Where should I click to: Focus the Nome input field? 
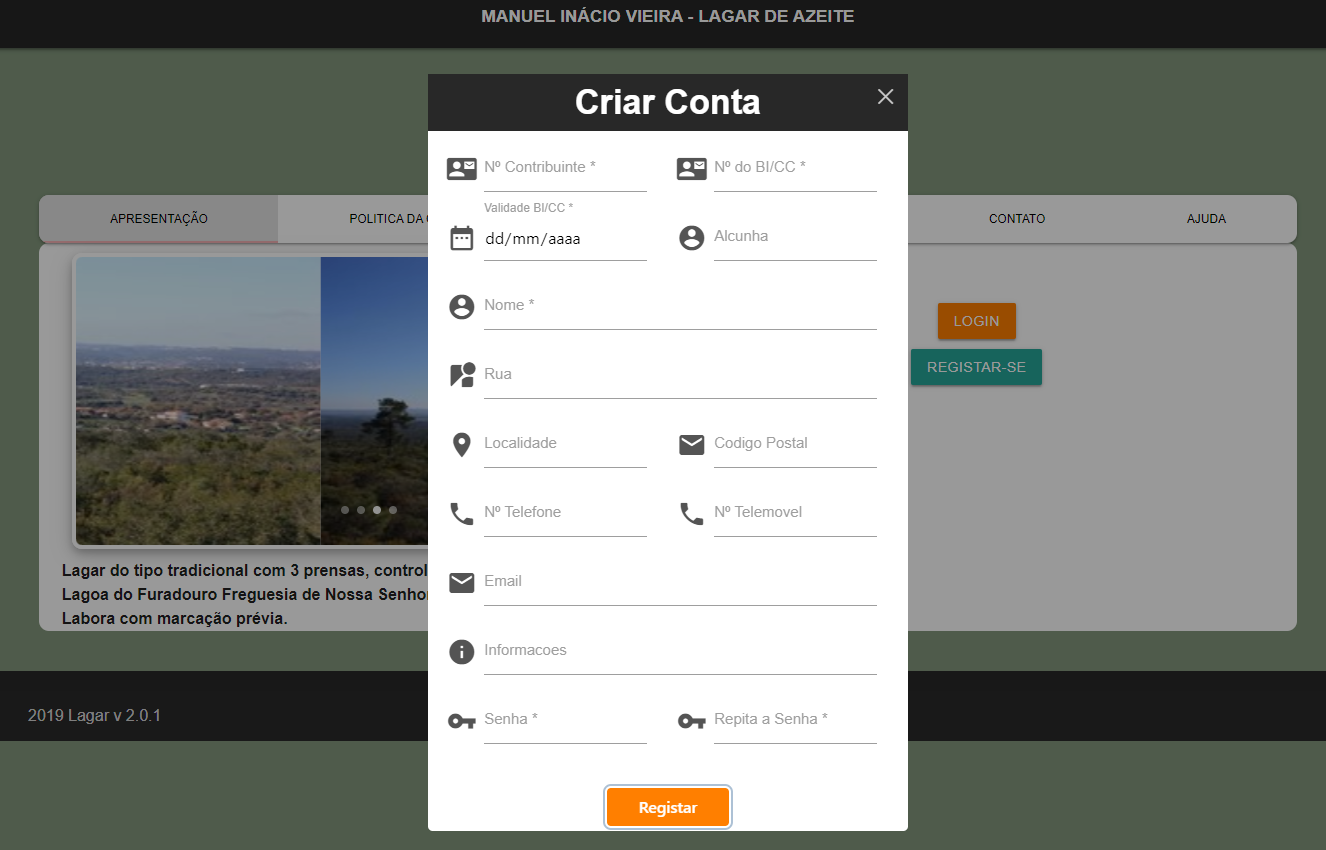coord(680,307)
